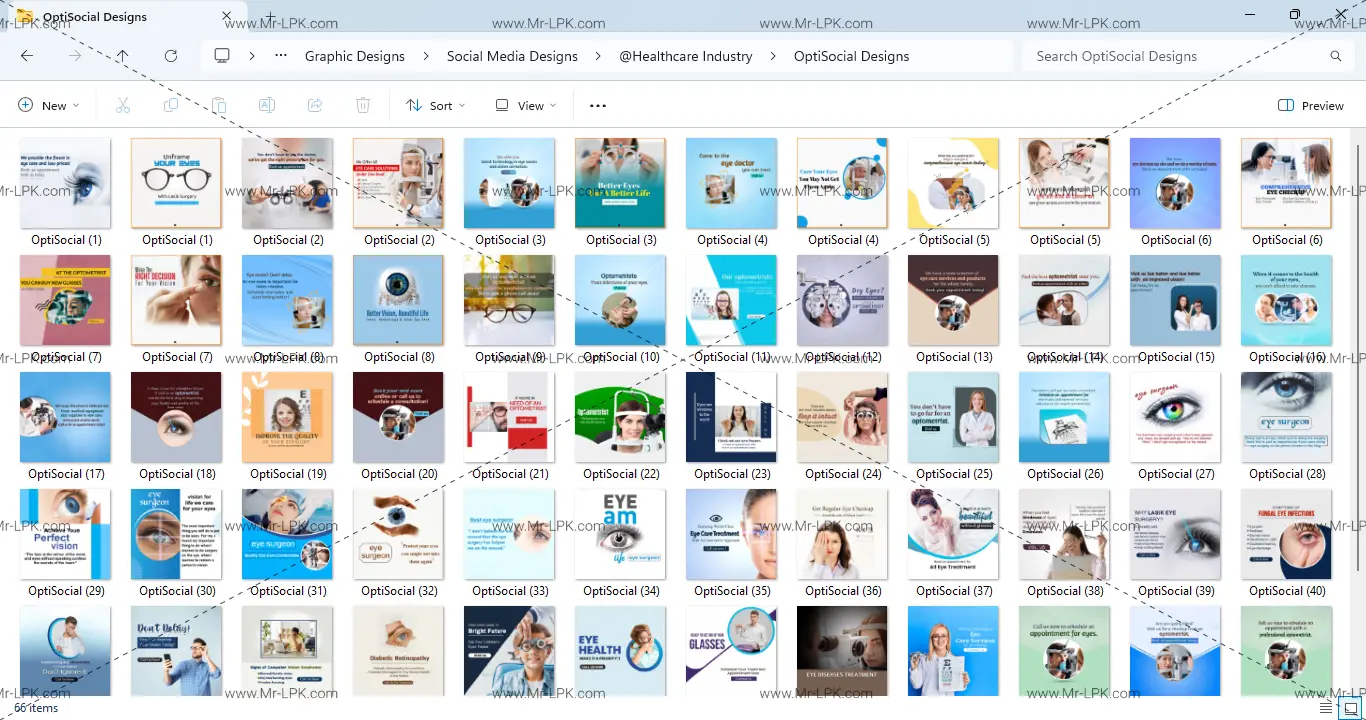The image size is (1366, 720).
Task: Switch to large thumbnails view in status bar
Action: (x=1350, y=708)
